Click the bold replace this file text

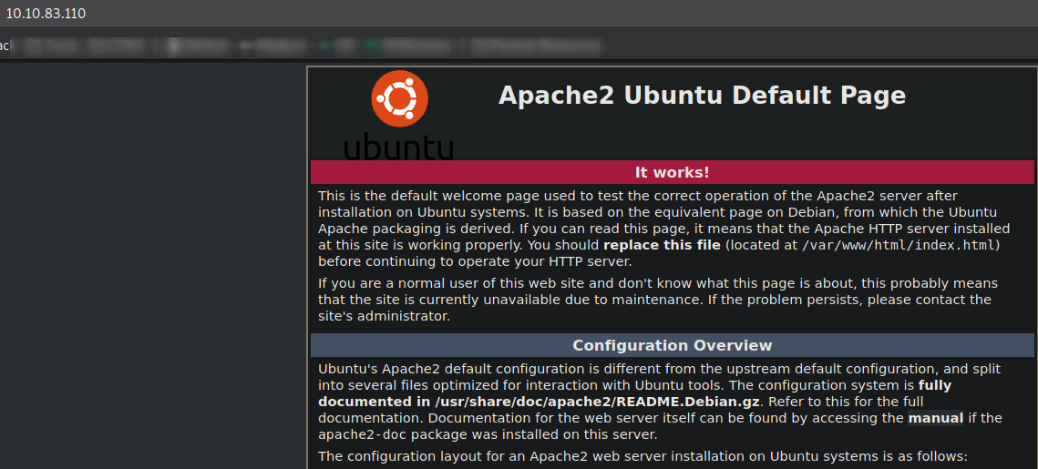[662, 245]
